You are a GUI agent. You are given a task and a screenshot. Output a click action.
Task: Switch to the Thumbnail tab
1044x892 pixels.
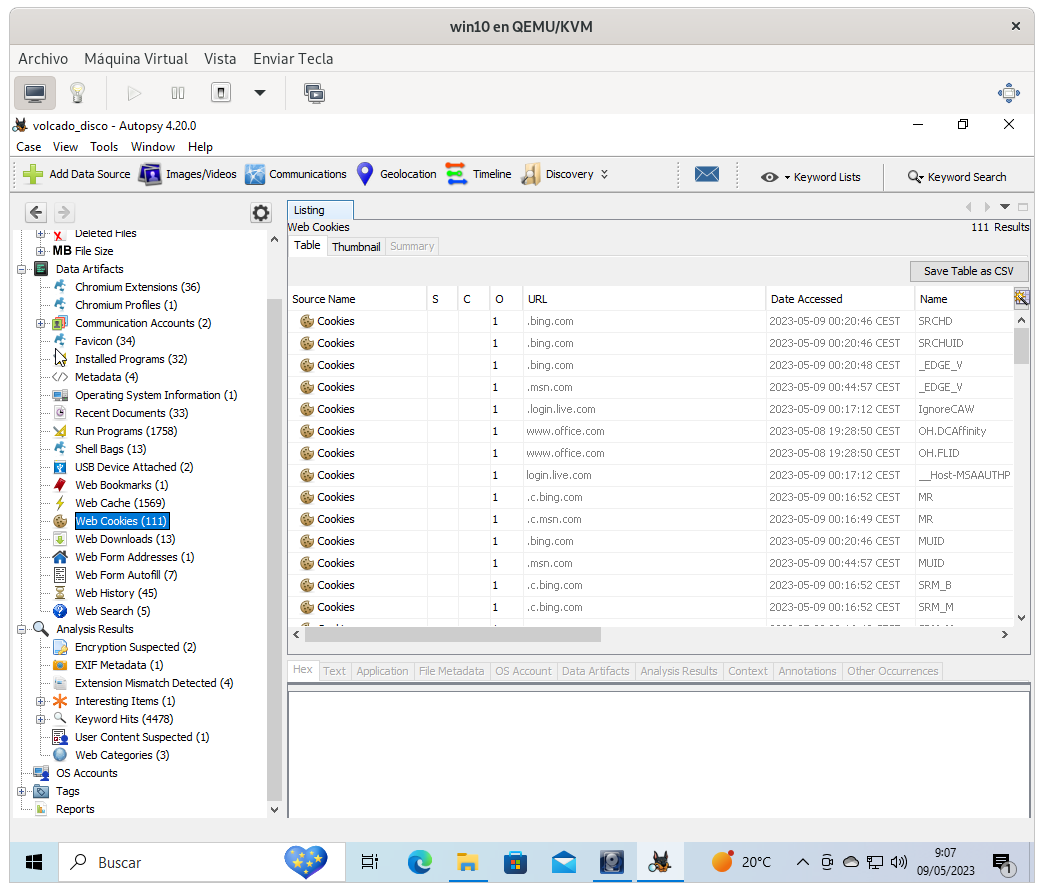(x=356, y=246)
